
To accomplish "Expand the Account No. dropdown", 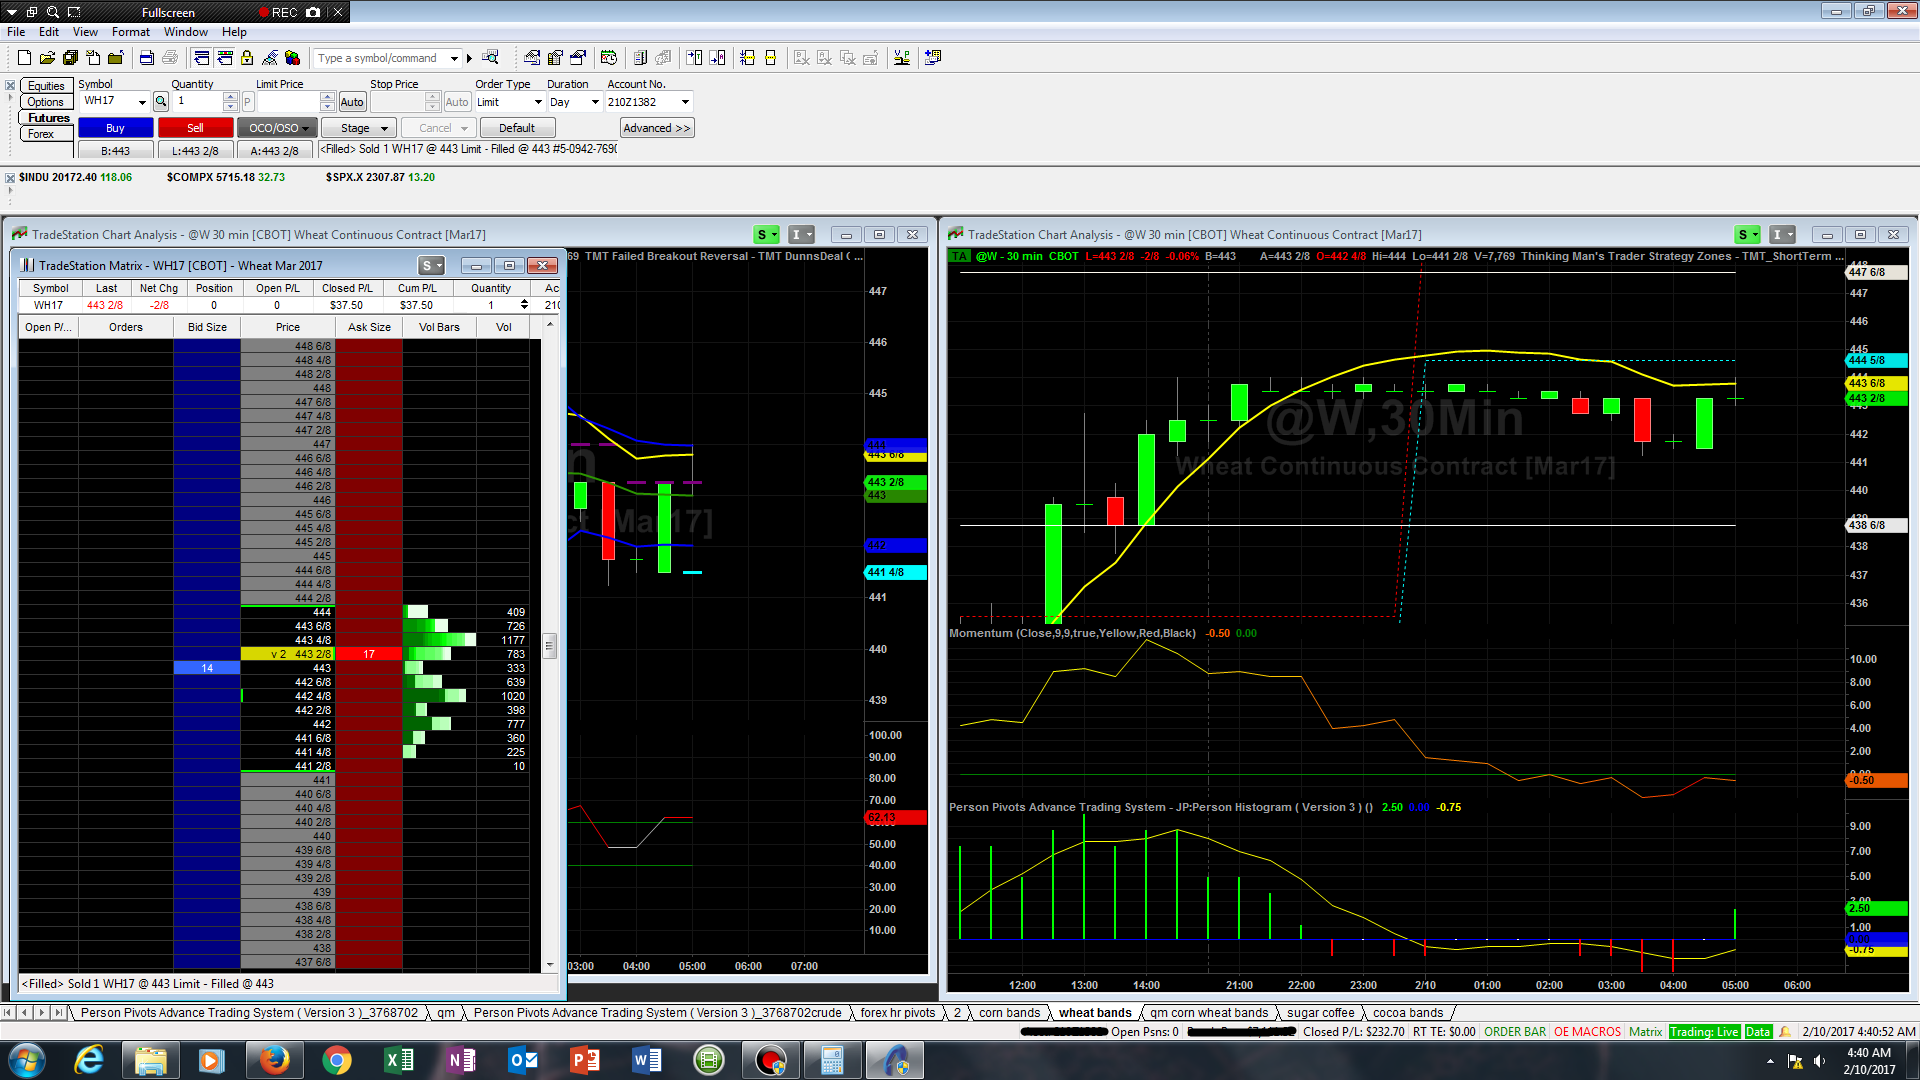I will click(685, 102).
